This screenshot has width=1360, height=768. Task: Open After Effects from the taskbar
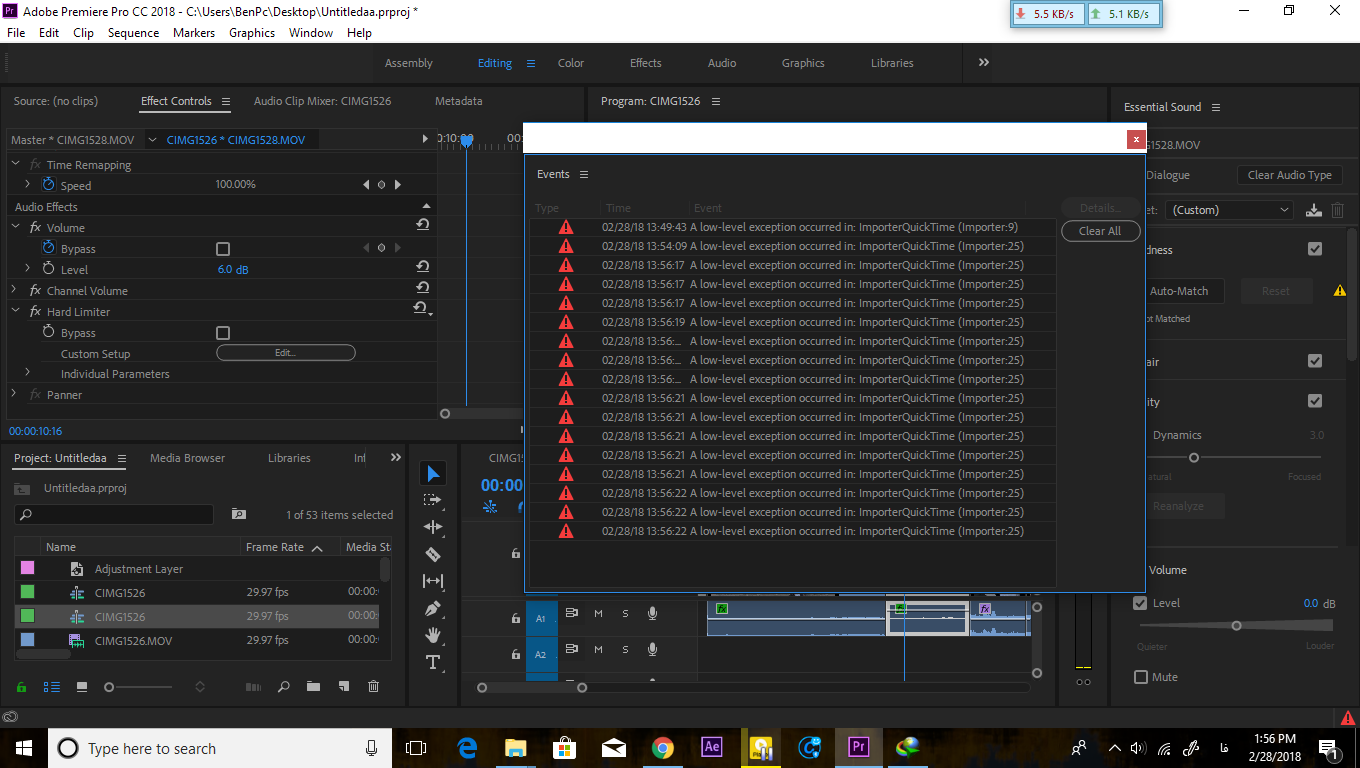click(x=712, y=747)
